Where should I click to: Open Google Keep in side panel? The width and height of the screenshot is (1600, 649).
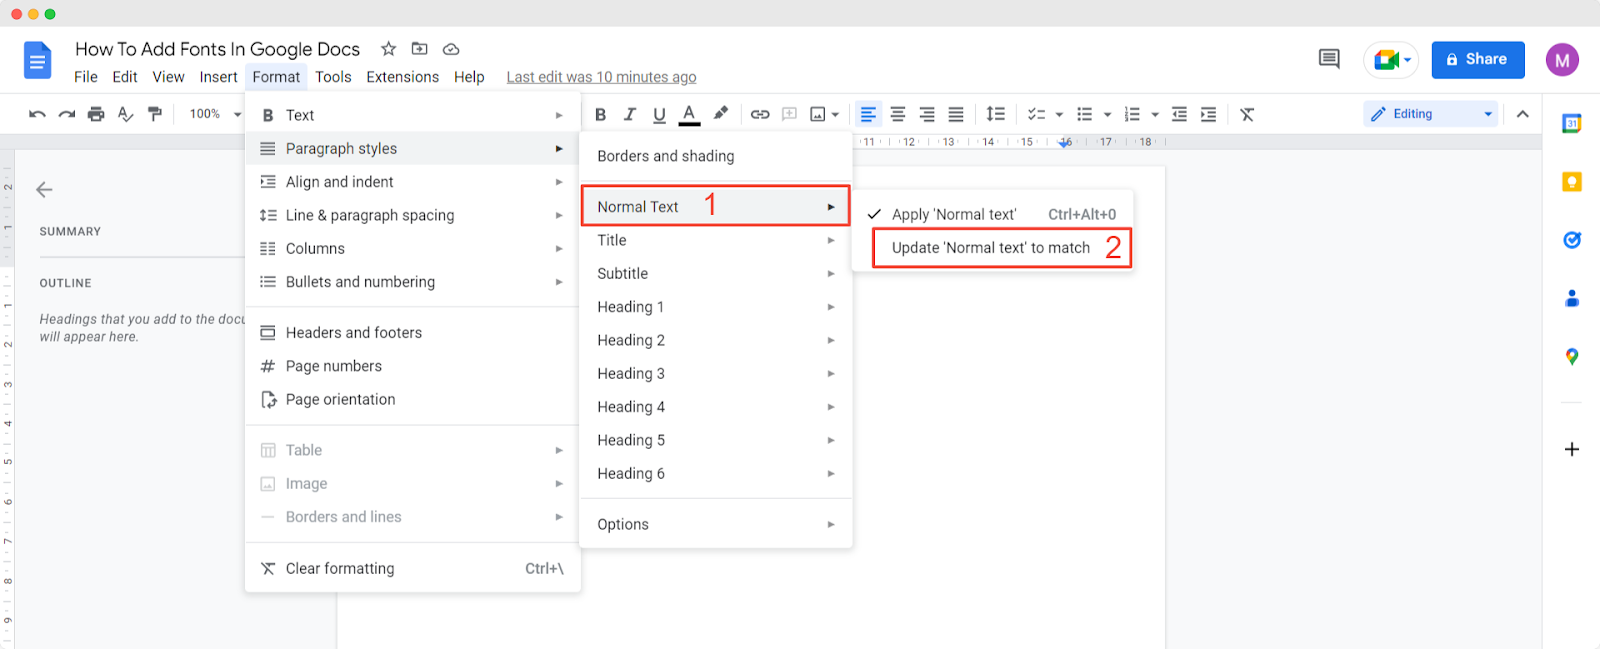(1572, 181)
